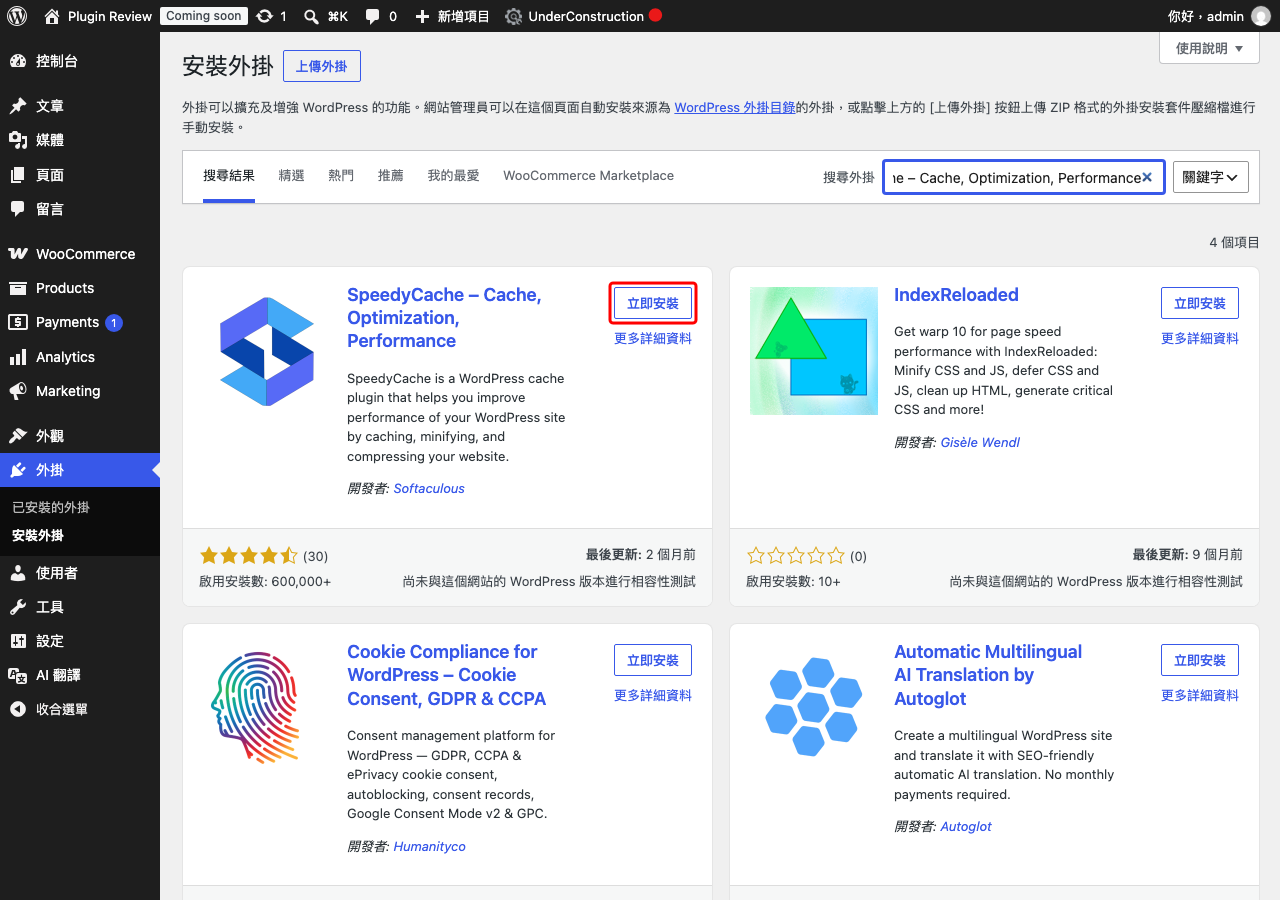The width and height of the screenshot is (1280, 900).
Task: Open the Cookie Compliance plugin title link
Action: point(446,675)
